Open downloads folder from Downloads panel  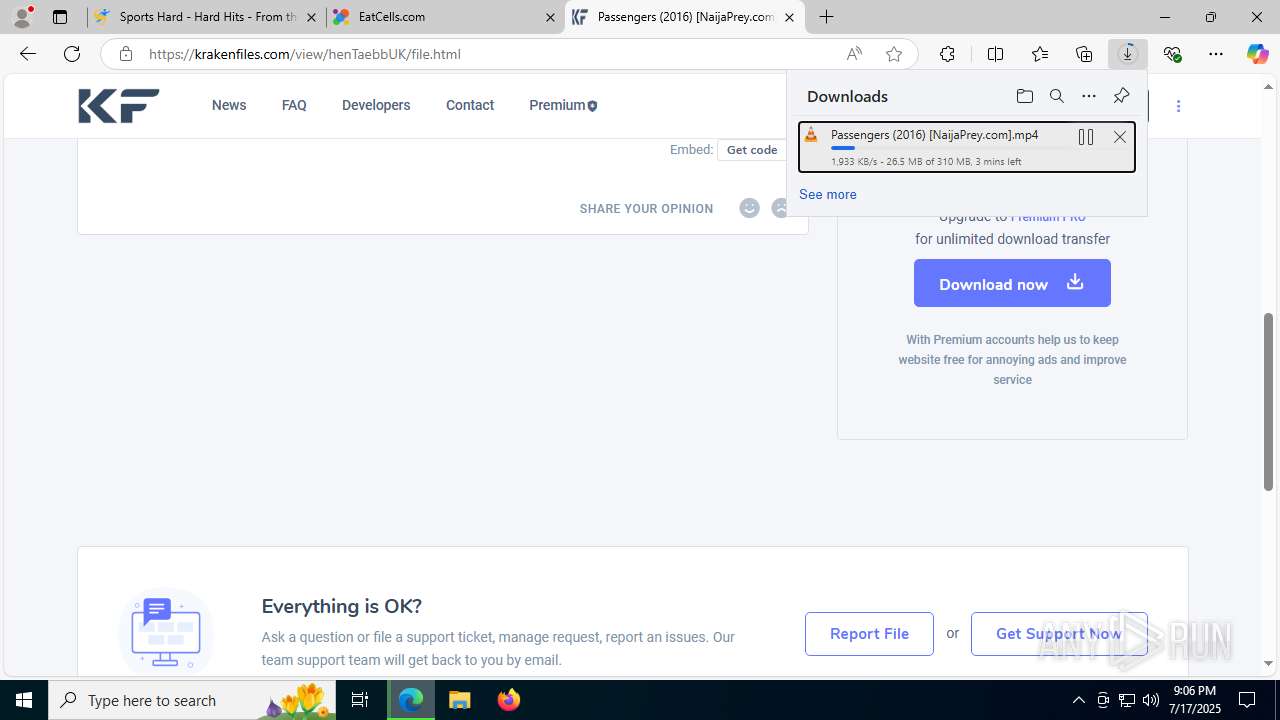pyautogui.click(x=1024, y=96)
